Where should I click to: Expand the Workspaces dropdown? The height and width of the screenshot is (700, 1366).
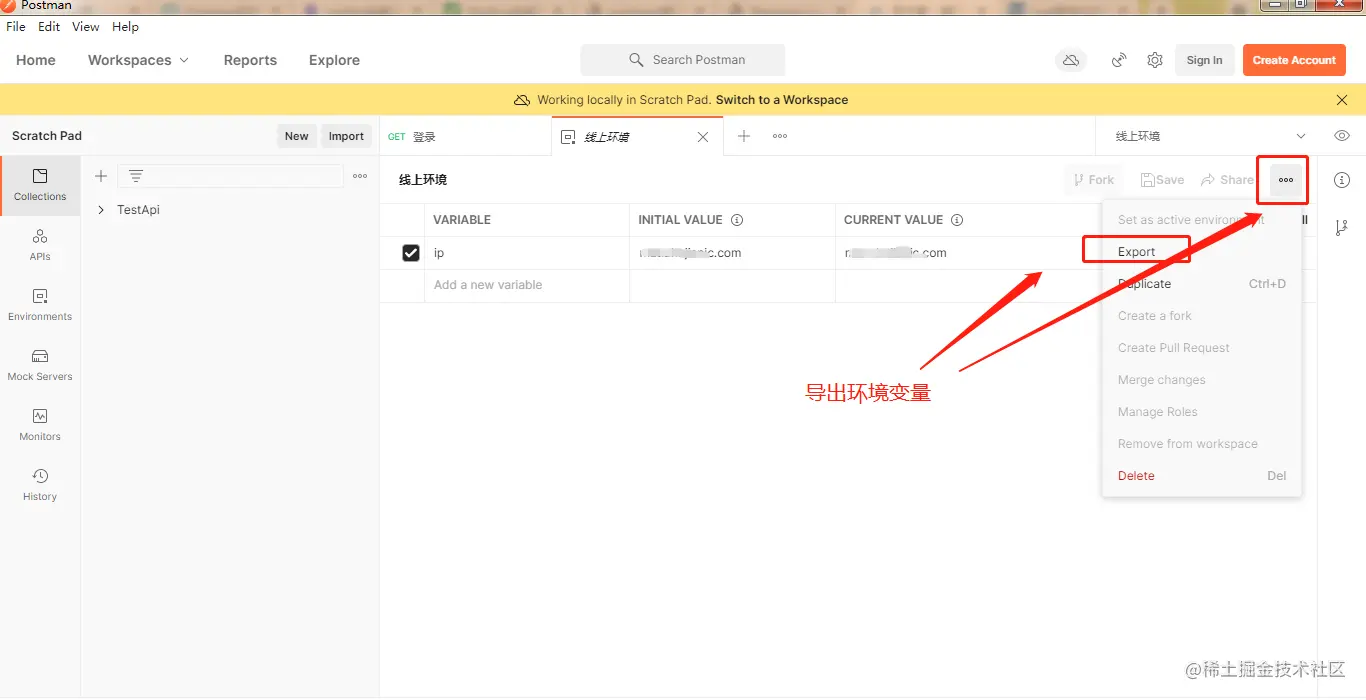[x=138, y=60]
